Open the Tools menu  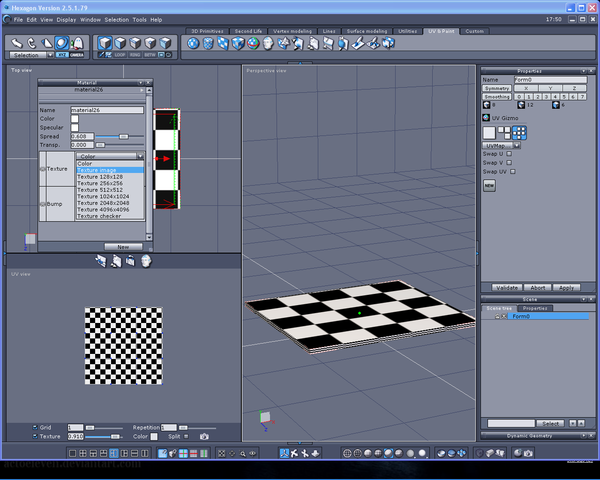pos(139,19)
